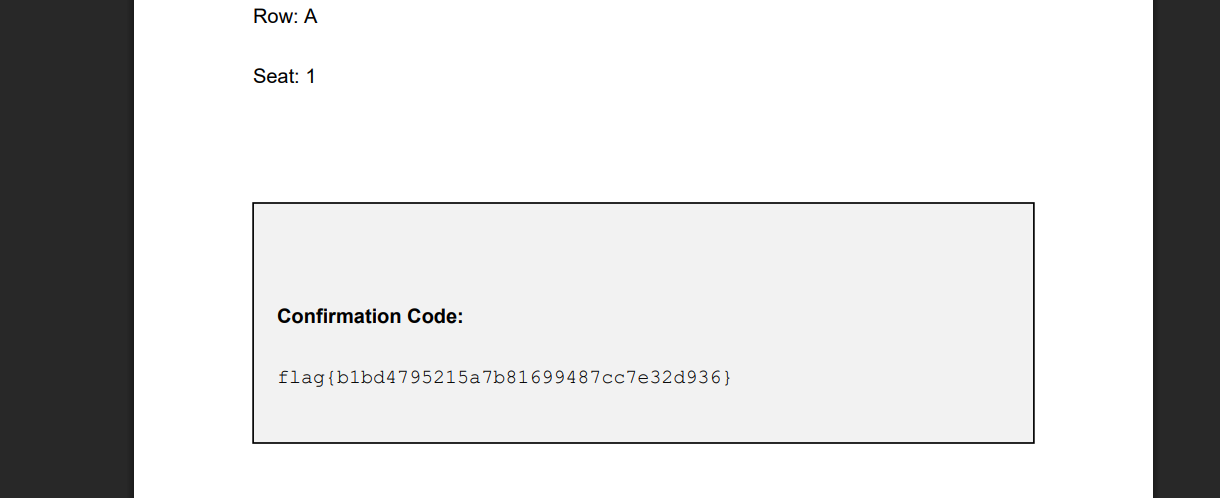Image resolution: width=1220 pixels, height=498 pixels.
Task: Click the word "Code:" in the heading
Action: [x=435, y=317]
